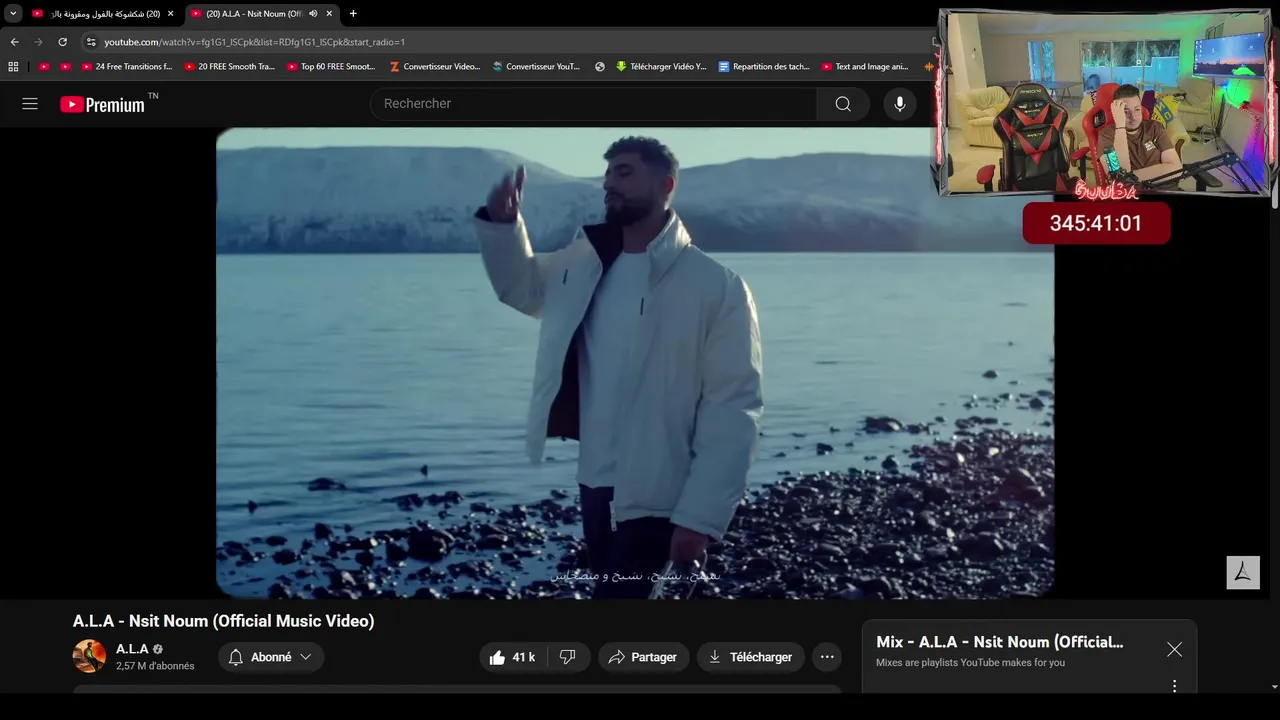This screenshot has width=1280, height=720.
Task: Switch to the first Arabic-titled YouTube tab
Action: [x=103, y=14]
